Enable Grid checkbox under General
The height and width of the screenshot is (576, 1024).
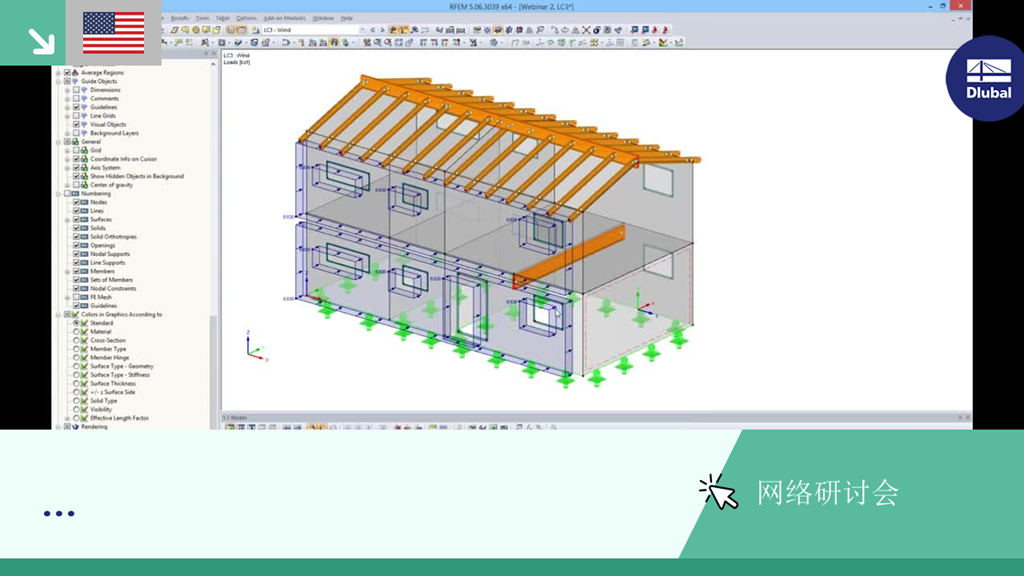point(76,150)
